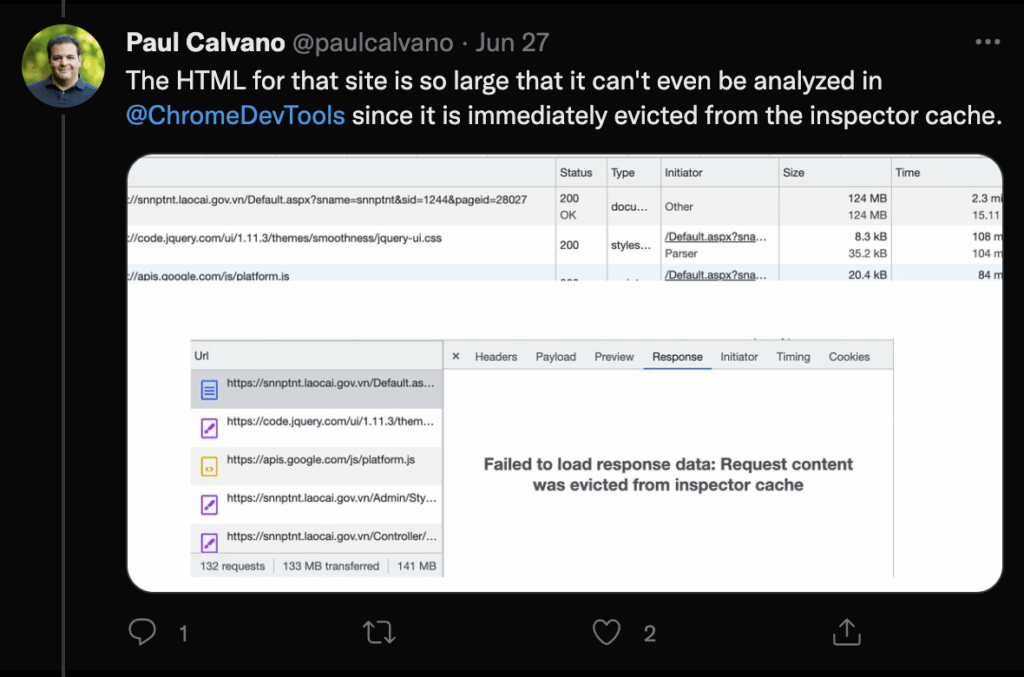Switch to the Headers tab

point(496,356)
